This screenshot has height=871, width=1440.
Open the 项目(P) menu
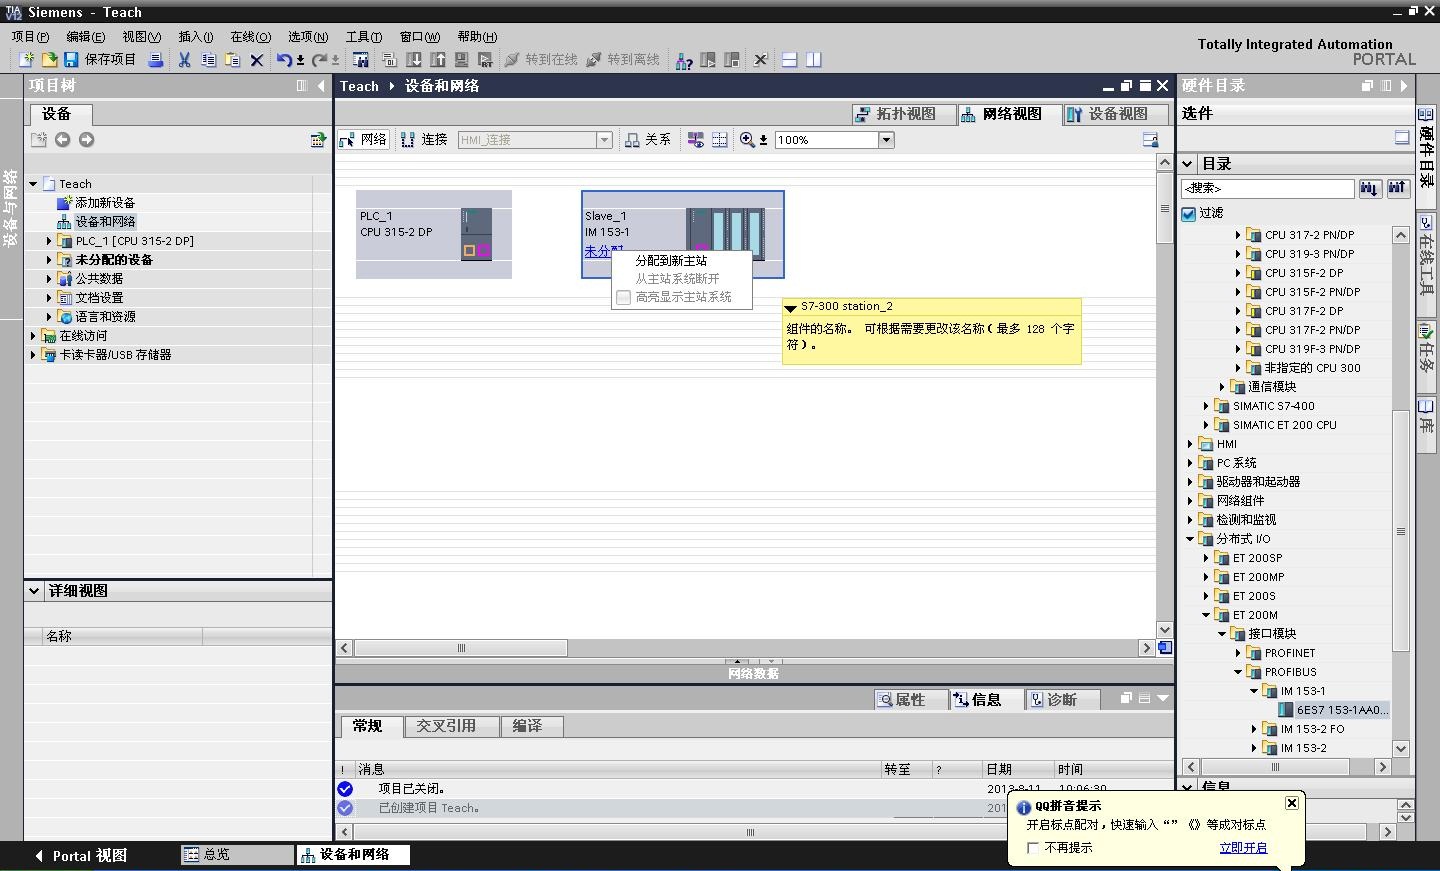pos(30,37)
